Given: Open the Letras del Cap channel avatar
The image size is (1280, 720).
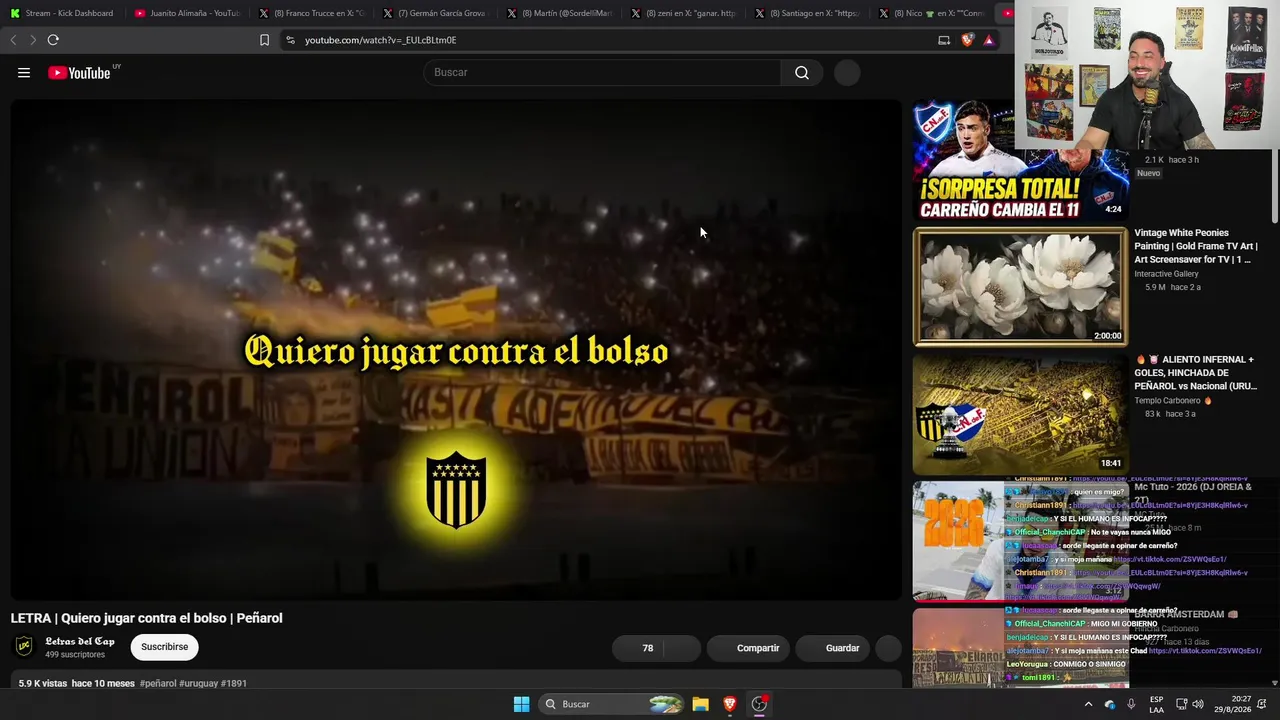Looking at the screenshot, I should [x=24, y=647].
